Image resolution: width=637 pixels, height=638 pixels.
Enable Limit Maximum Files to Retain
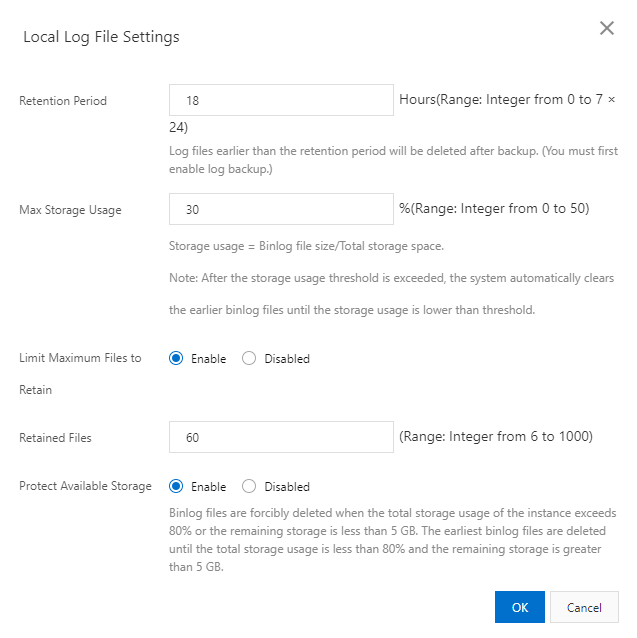tap(177, 358)
